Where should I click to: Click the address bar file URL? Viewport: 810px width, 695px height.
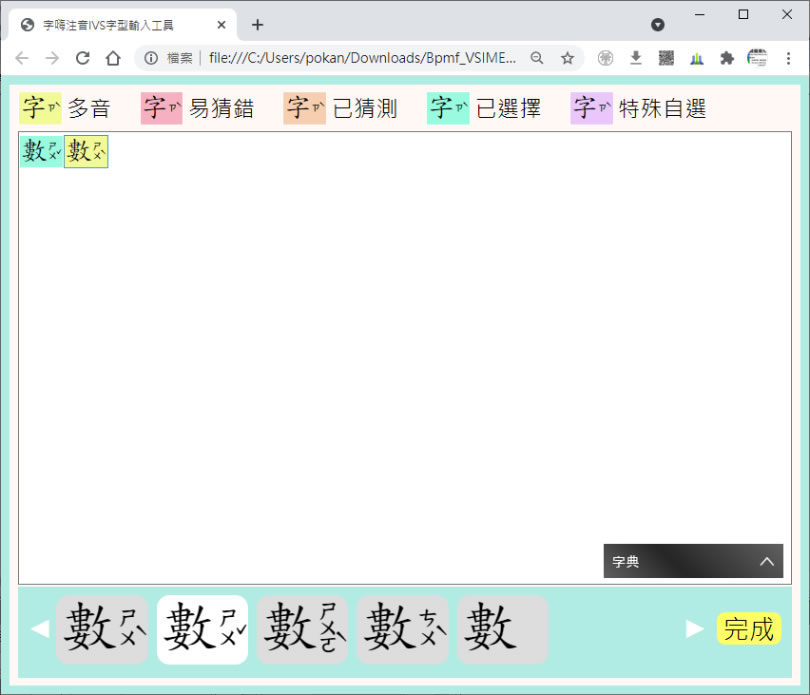[x=362, y=58]
